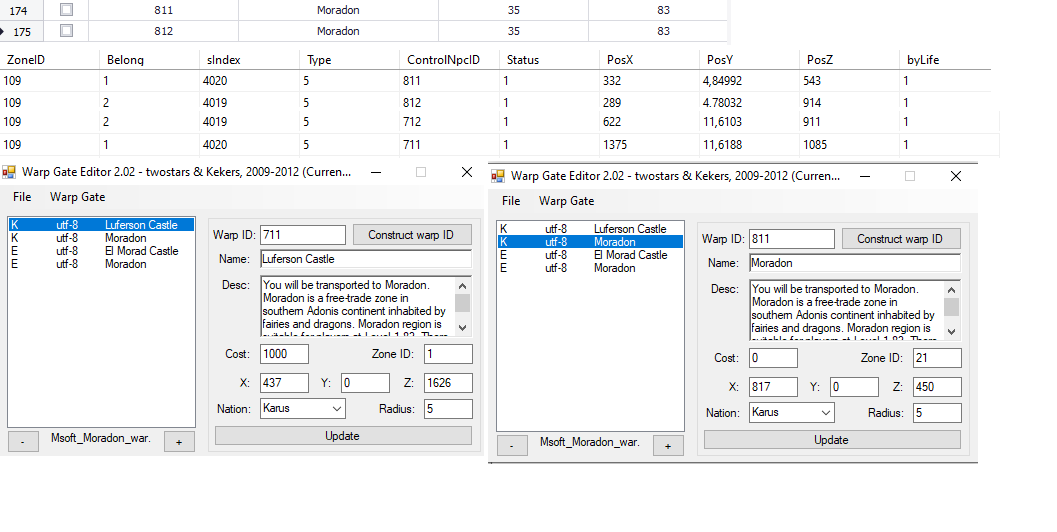Click the Y field in the right window

[854, 386]
